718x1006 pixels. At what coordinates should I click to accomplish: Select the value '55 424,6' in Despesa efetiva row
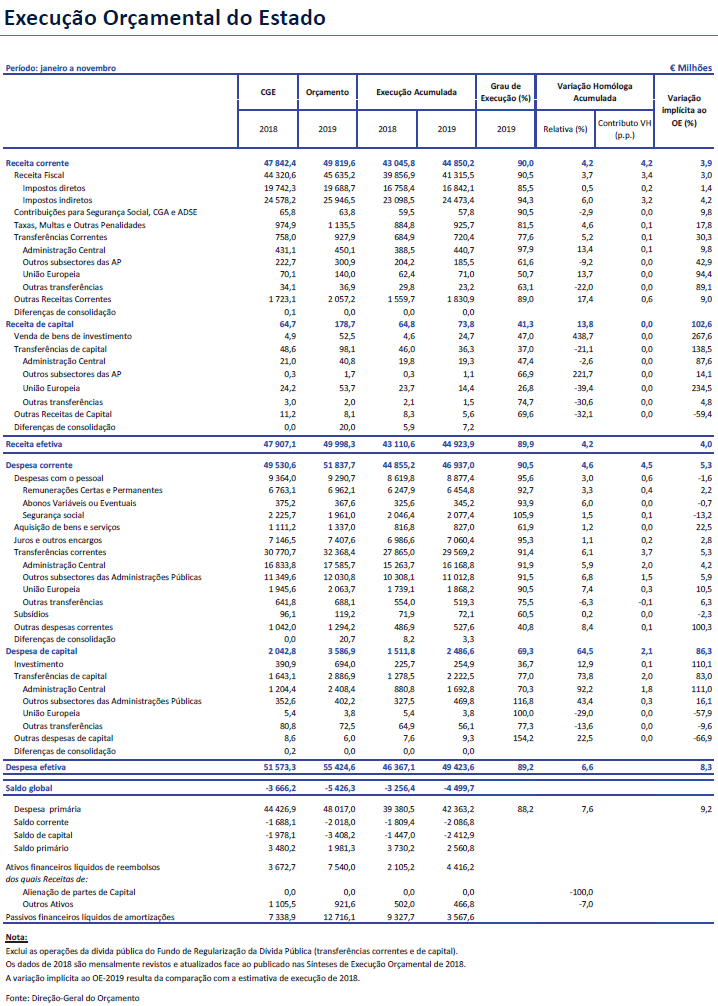click(339, 767)
